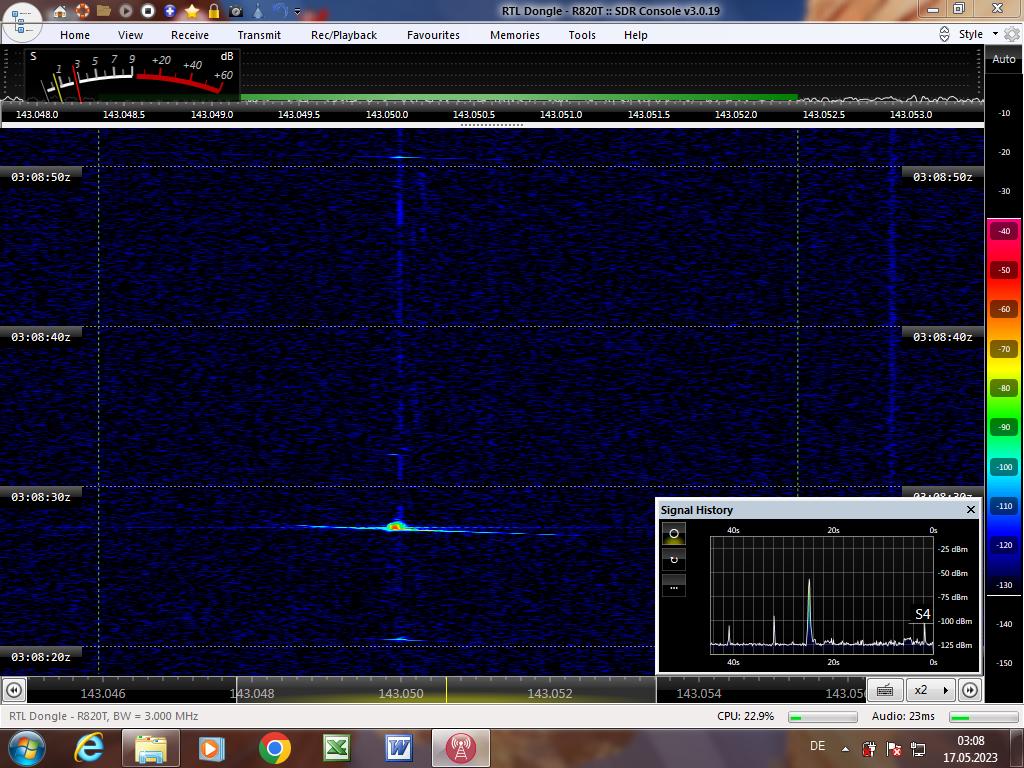Screen dimensions: 1024x768
Task: Click the keyboard frequency entry icon
Action: click(885, 690)
